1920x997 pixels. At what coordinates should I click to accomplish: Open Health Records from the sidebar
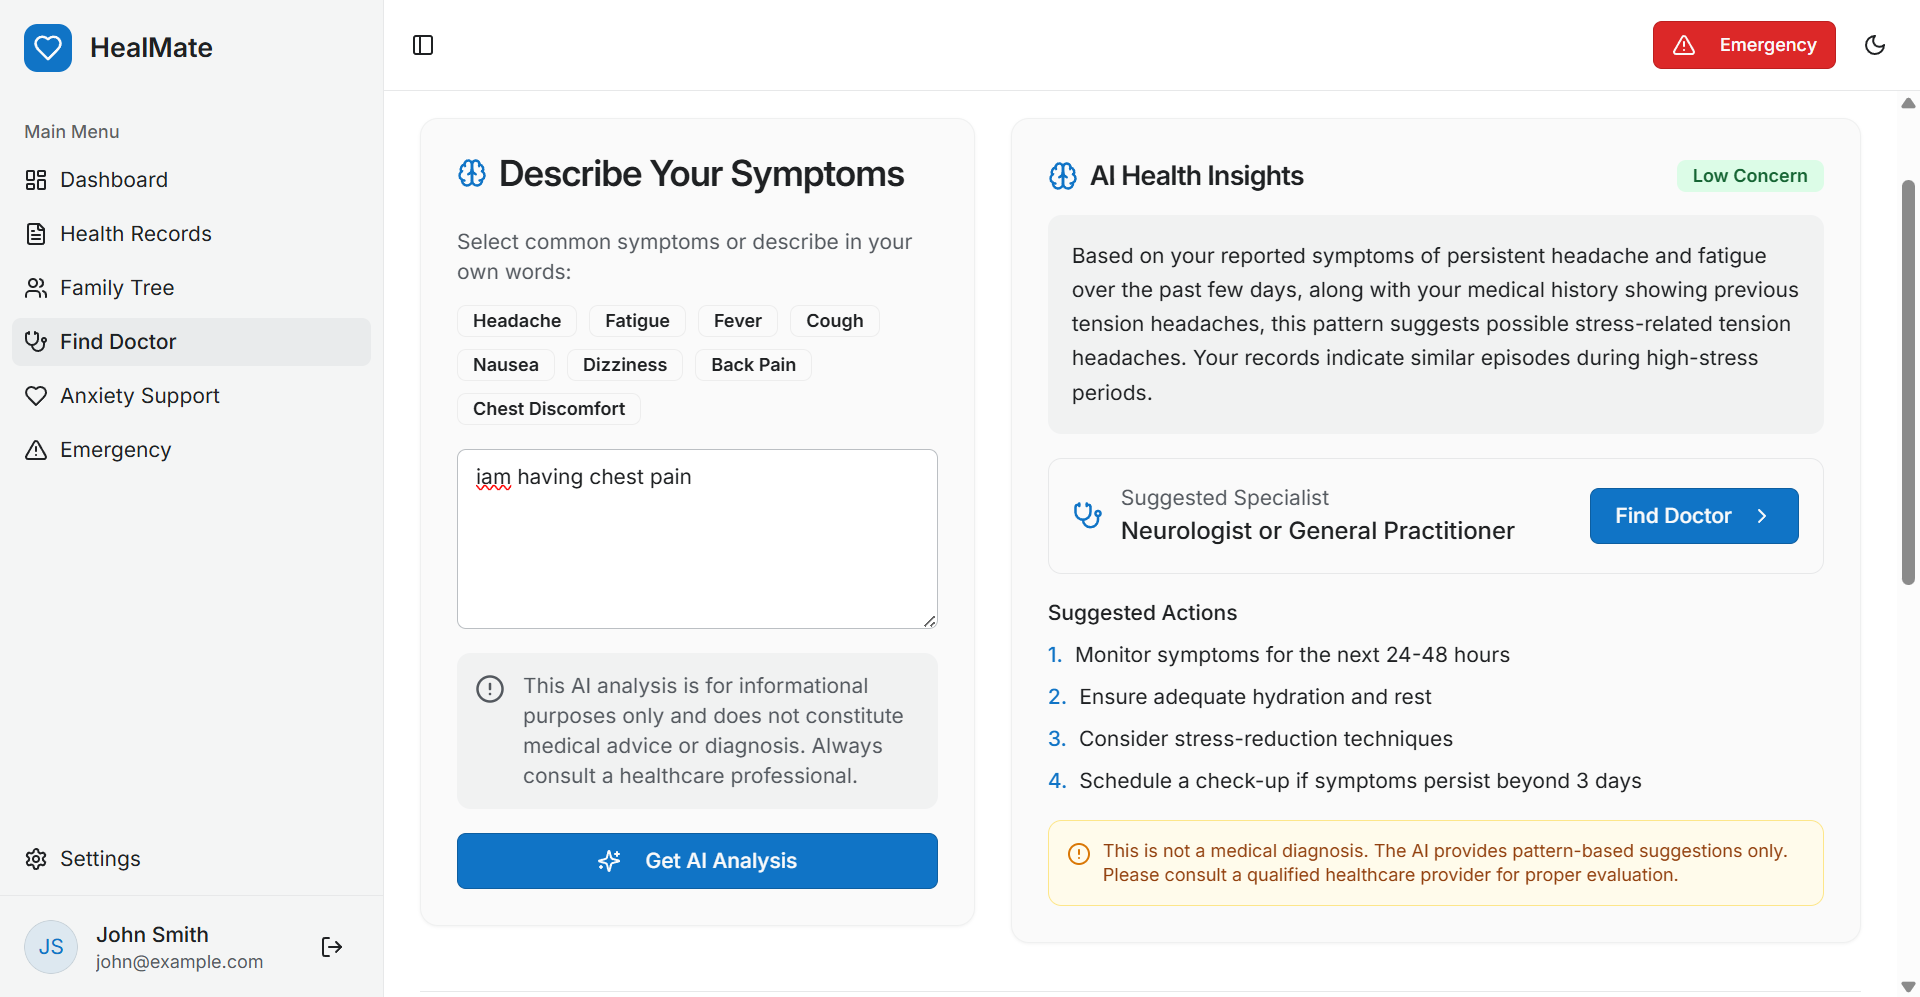[136, 234]
